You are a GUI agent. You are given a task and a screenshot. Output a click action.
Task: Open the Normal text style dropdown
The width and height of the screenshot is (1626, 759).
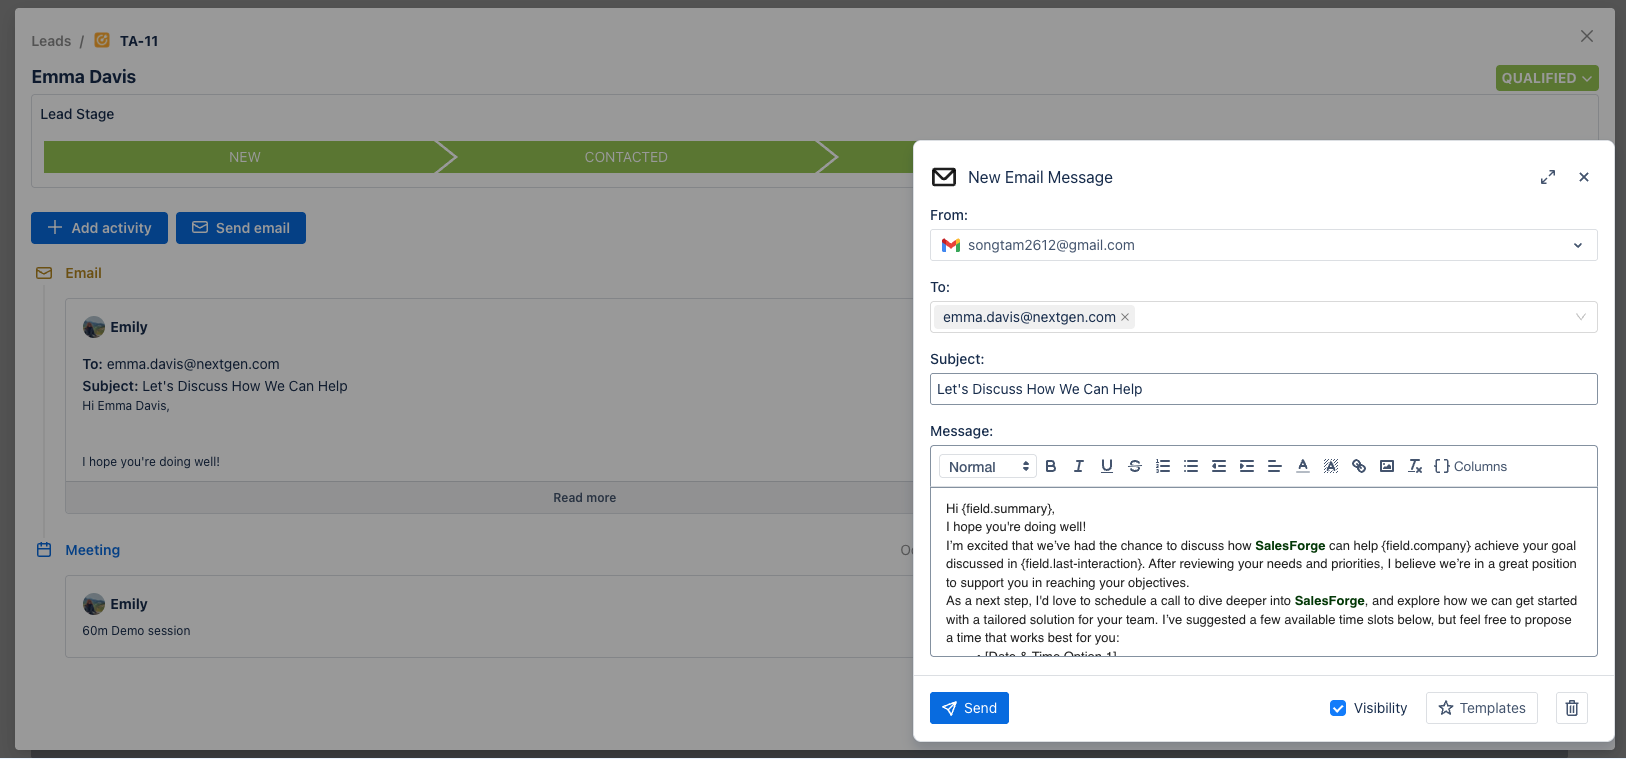click(x=987, y=467)
